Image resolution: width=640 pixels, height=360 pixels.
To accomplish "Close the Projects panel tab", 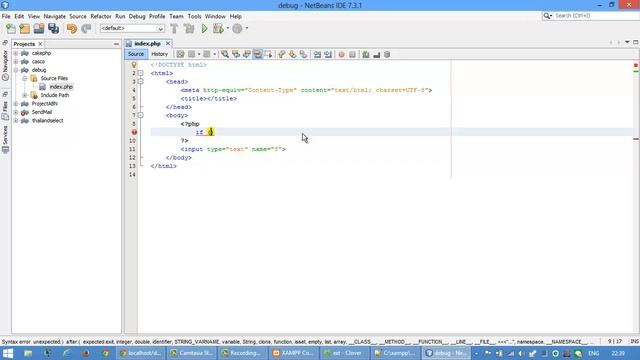I will (x=40, y=44).
